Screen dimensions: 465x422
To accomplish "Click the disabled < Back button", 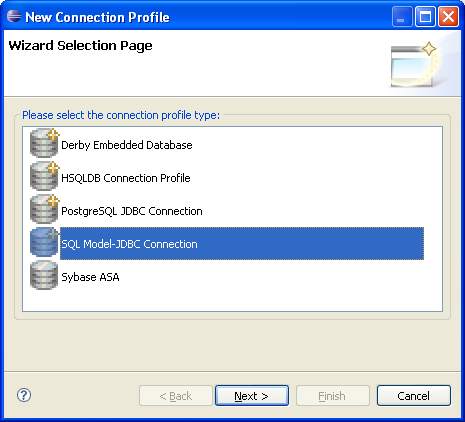I will point(176,396).
